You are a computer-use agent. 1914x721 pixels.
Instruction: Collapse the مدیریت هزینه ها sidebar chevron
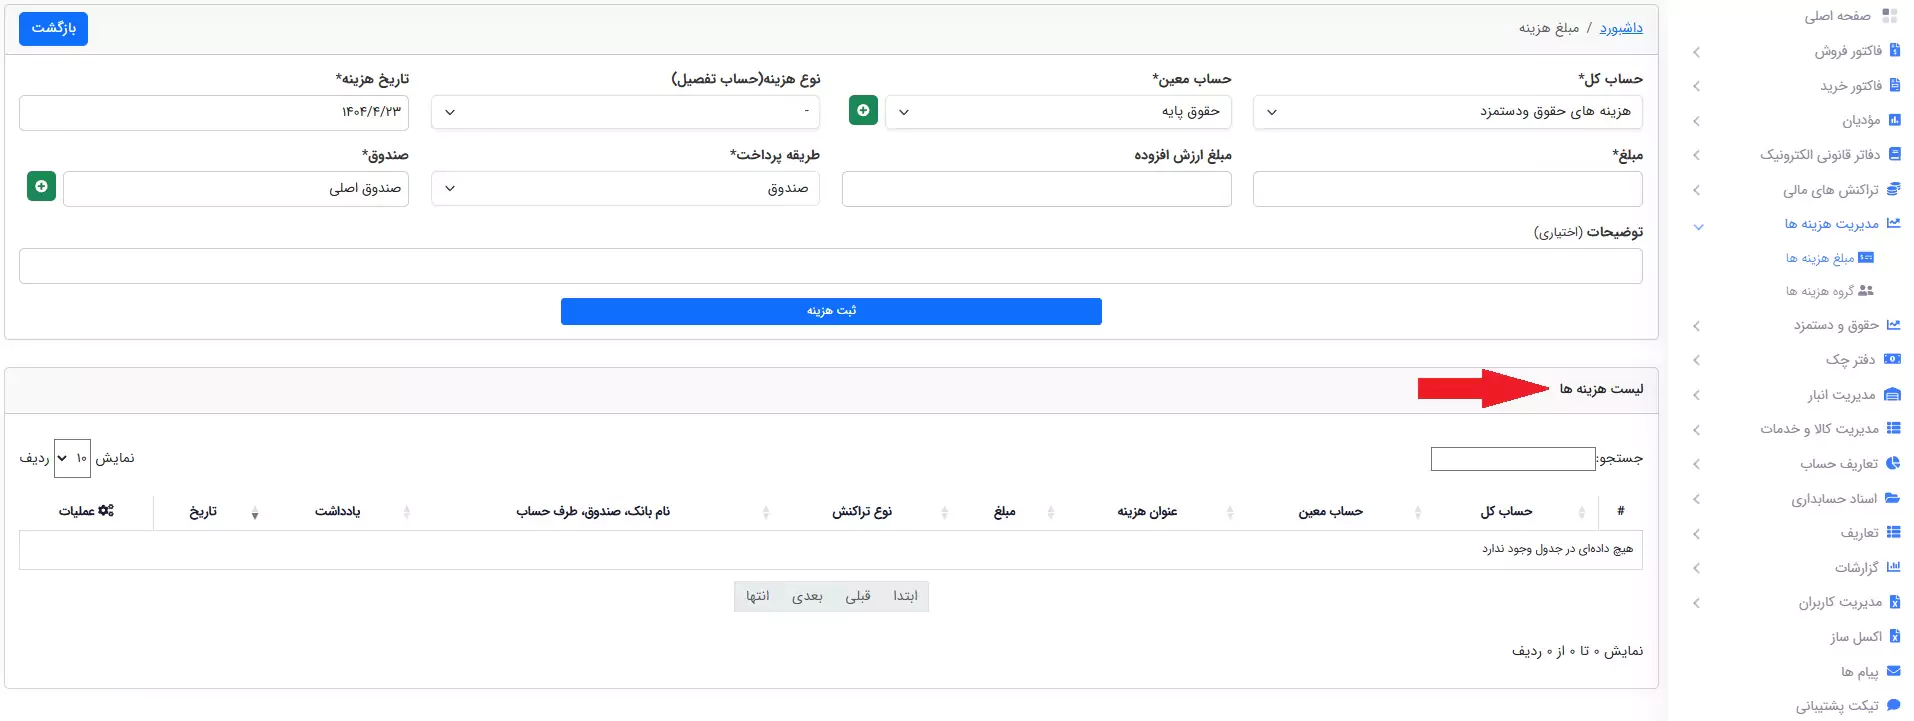[1698, 227]
